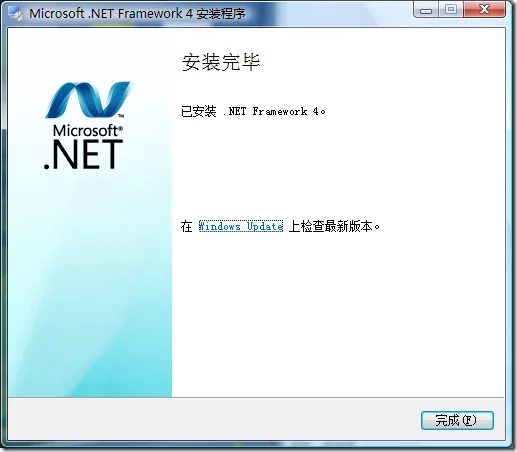Maximize the installer window
This screenshot has height=452, width=517.
coord(451,9)
